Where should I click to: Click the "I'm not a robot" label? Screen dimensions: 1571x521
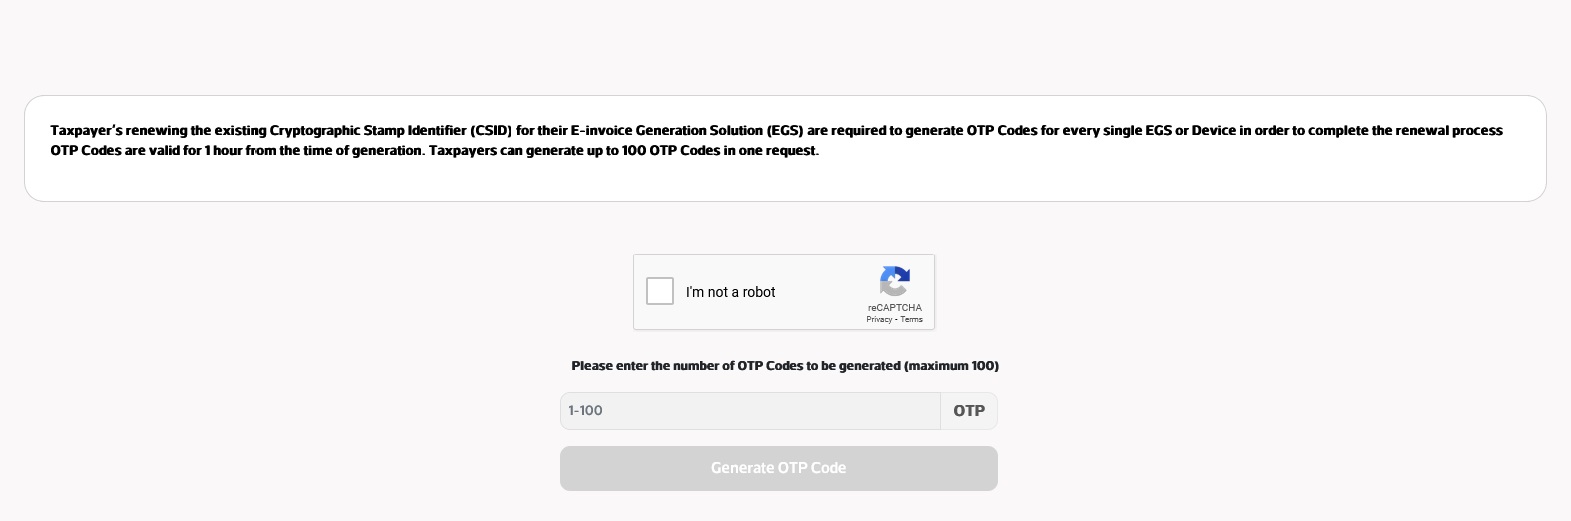point(730,292)
